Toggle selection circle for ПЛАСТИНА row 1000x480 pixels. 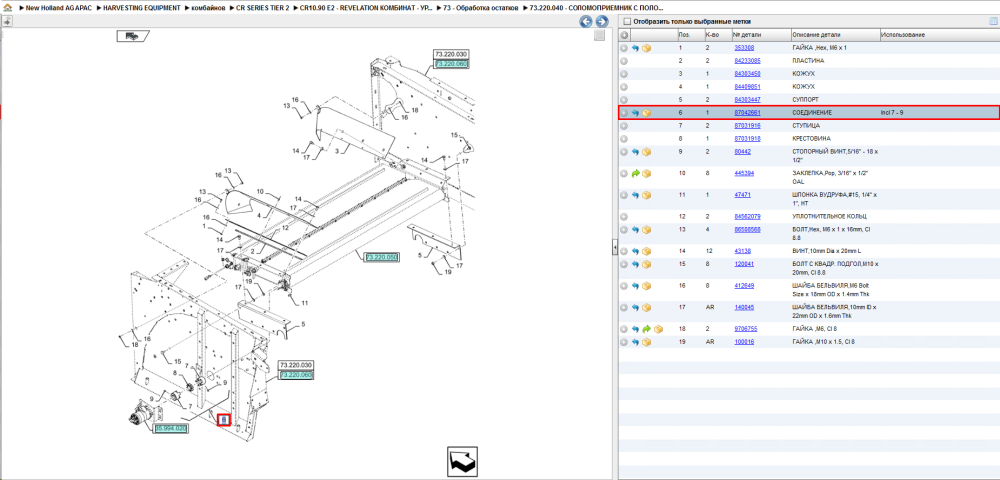(624, 61)
